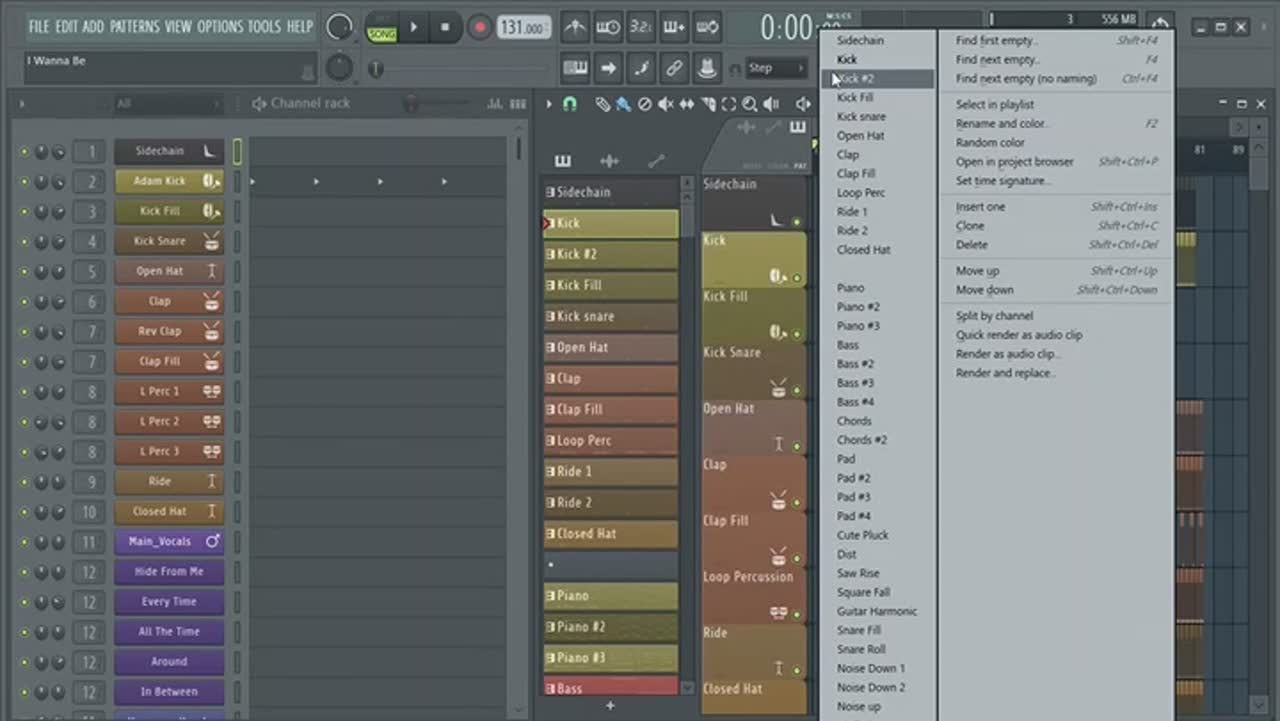
Task: Toggle Song/Pattern mode switch
Action: (381, 28)
